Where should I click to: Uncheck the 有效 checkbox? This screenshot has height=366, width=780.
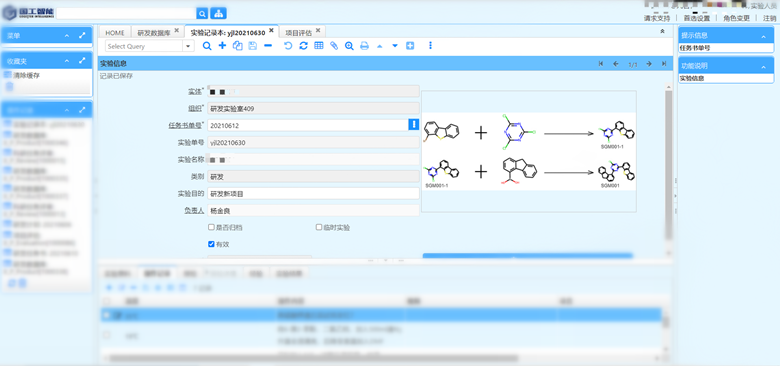(211, 244)
